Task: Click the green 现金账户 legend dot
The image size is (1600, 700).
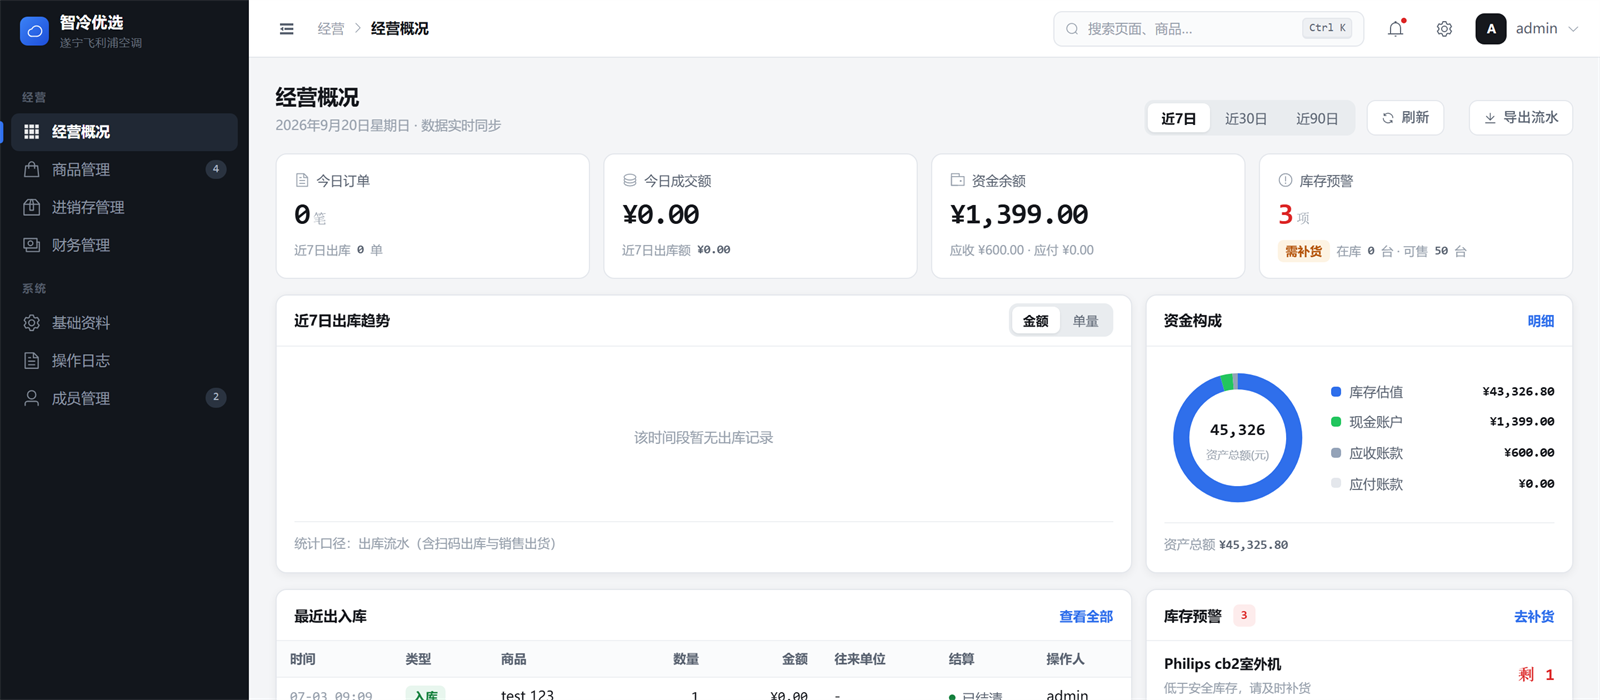Action: pos(1336,422)
